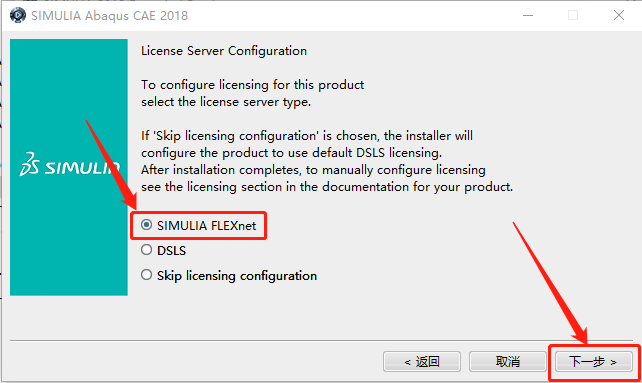Close the SIMULIA Abaqus CAE 2018 installer
642x383 pixels.
619,16
